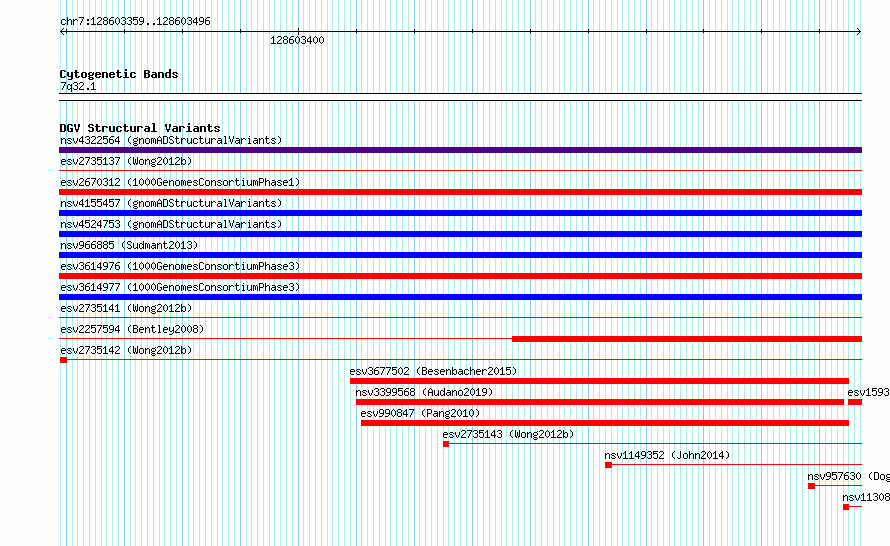Open the nsv3399568 (Audano2019) label
Screen dimensions: 890x546
click(x=424, y=392)
